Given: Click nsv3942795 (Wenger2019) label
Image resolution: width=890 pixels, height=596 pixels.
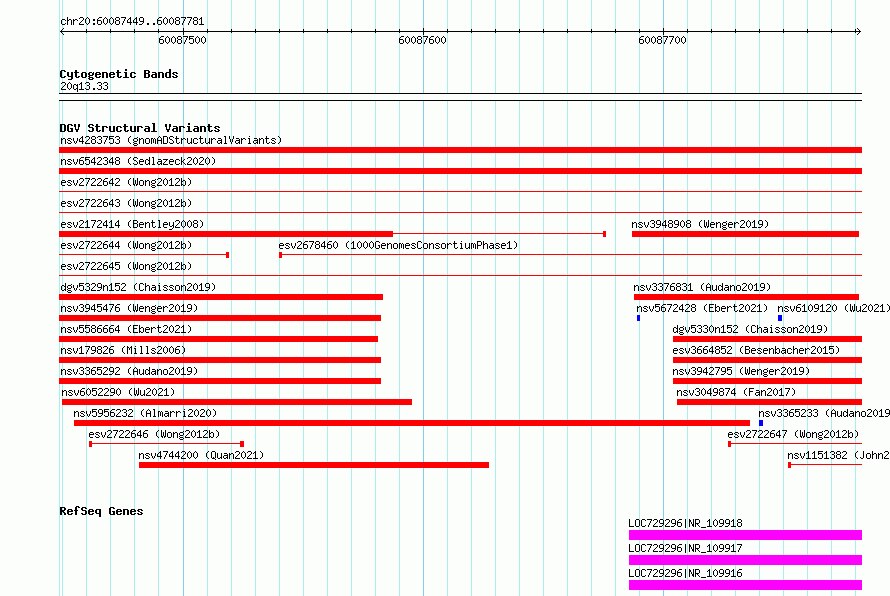Looking at the screenshot, I should click(741, 371).
